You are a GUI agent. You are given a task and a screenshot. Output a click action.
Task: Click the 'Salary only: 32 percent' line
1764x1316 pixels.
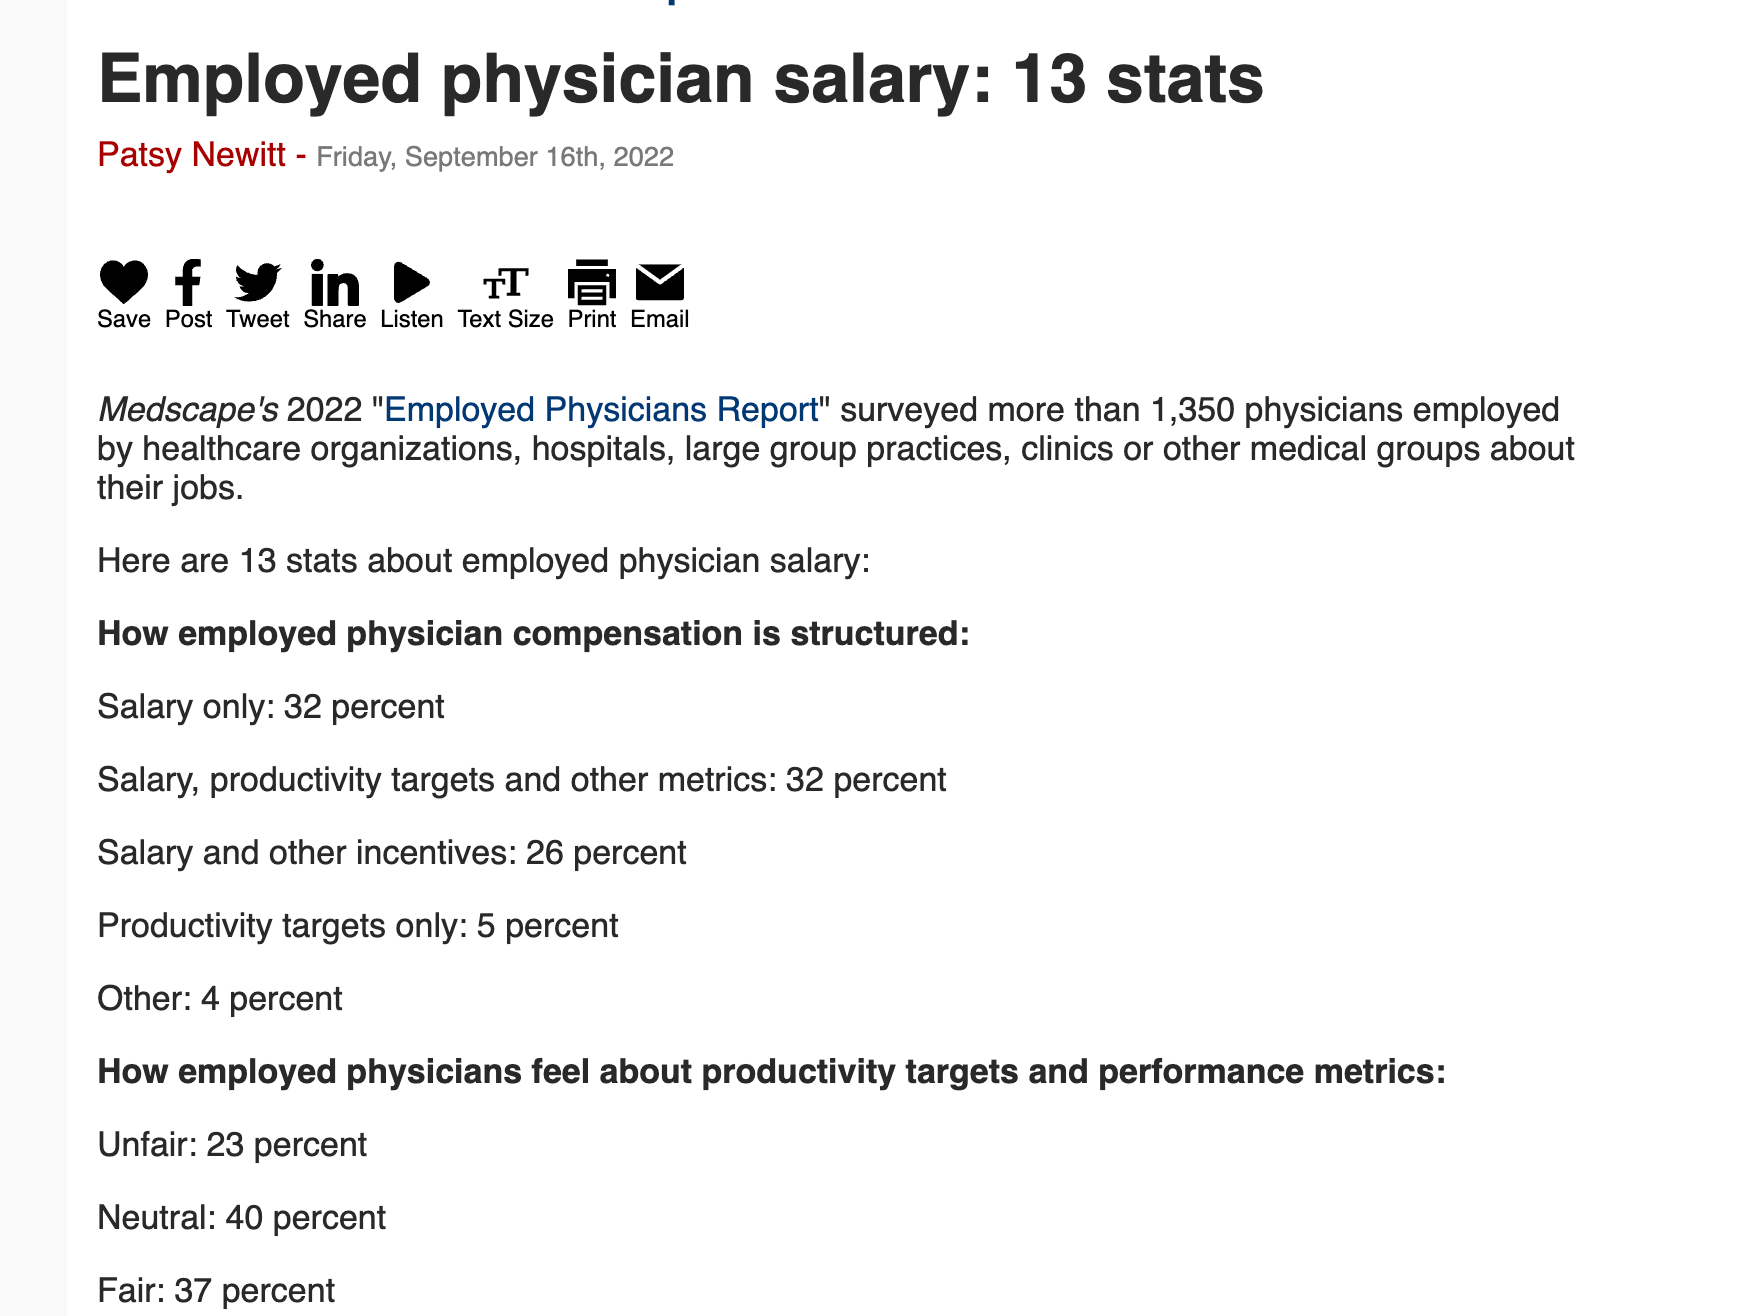coord(271,707)
